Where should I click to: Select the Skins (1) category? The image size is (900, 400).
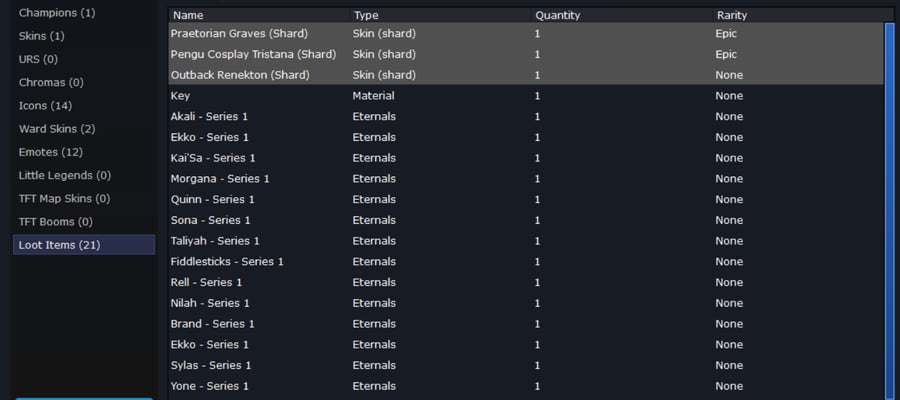click(84, 36)
